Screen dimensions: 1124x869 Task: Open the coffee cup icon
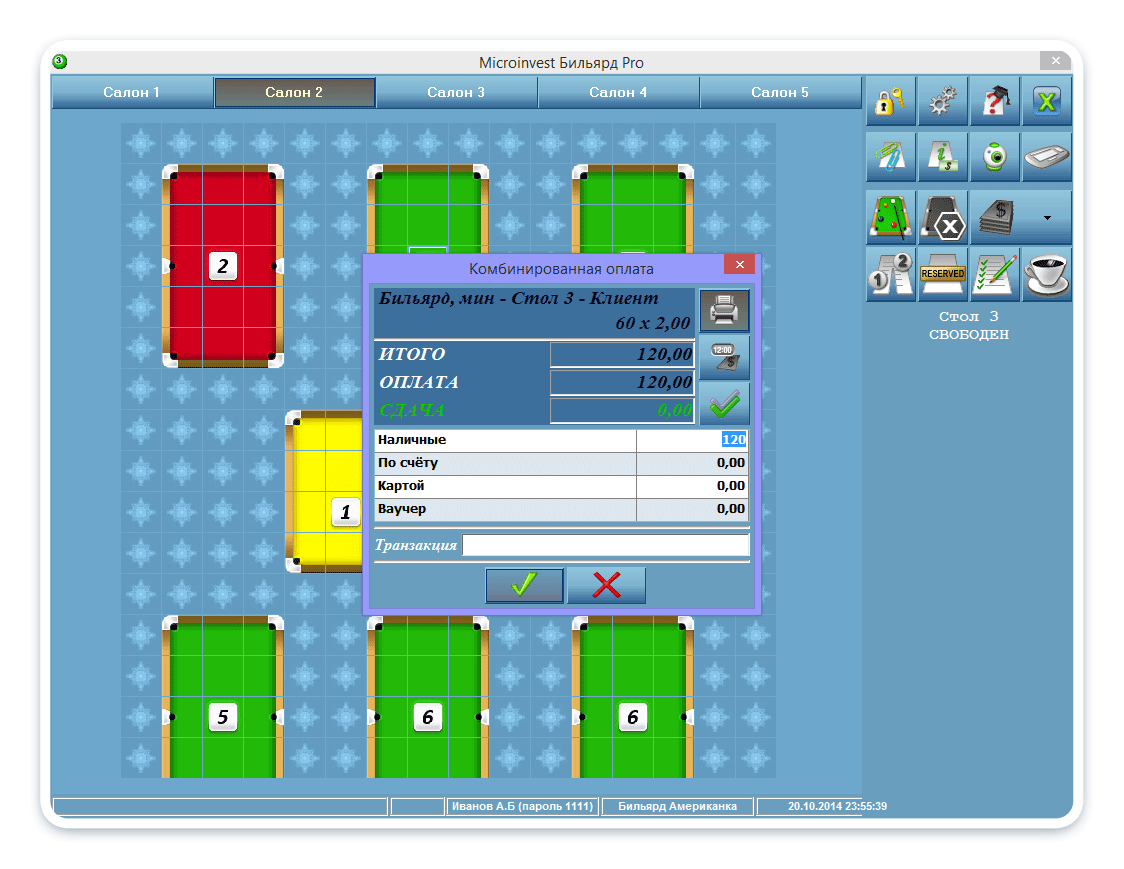tap(1047, 275)
